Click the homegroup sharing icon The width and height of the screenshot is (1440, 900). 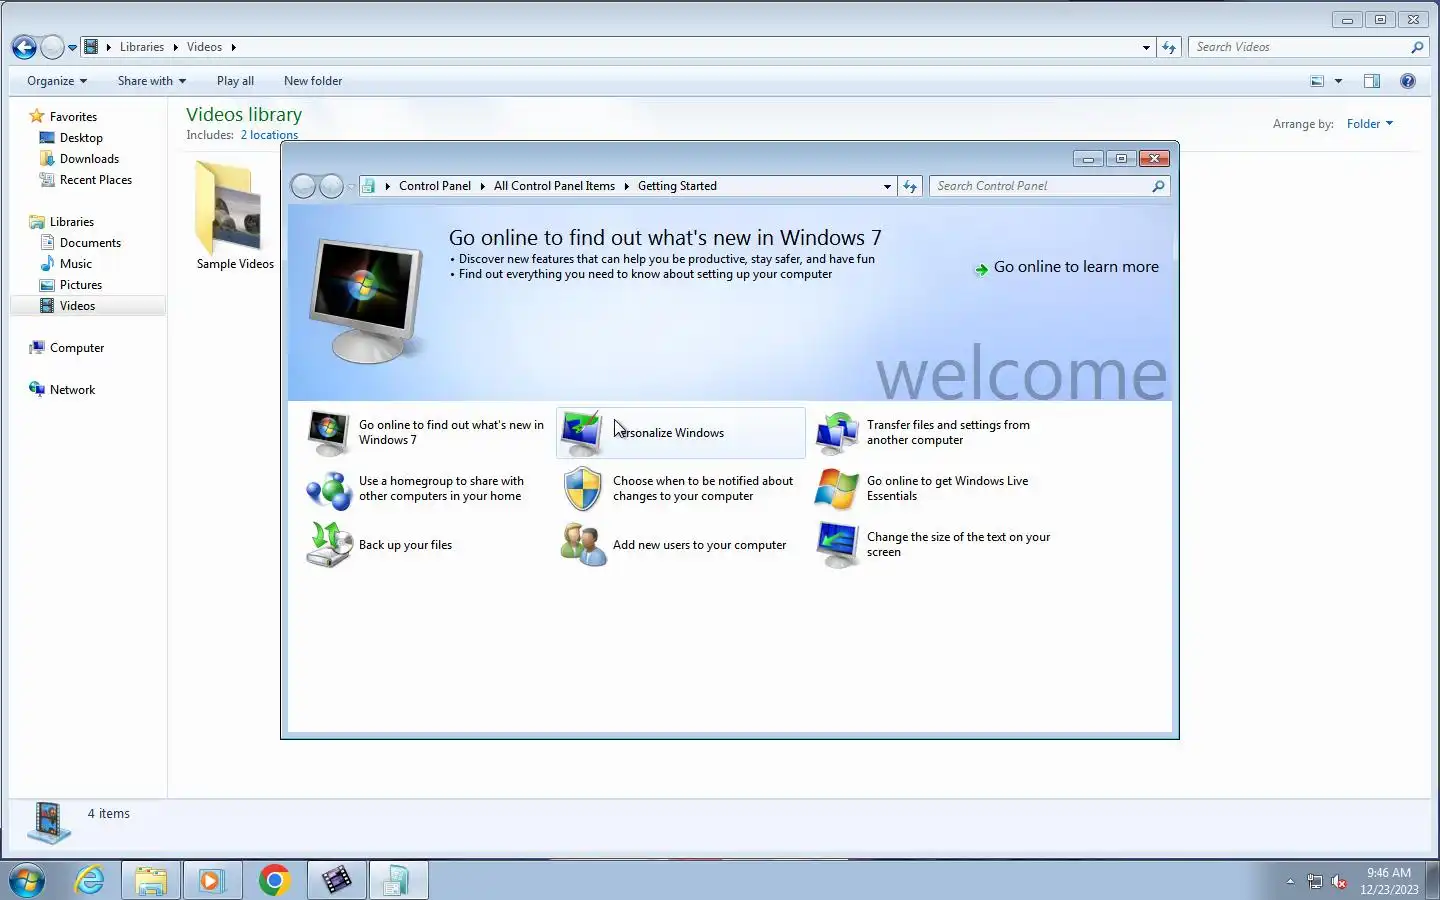[x=328, y=489]
